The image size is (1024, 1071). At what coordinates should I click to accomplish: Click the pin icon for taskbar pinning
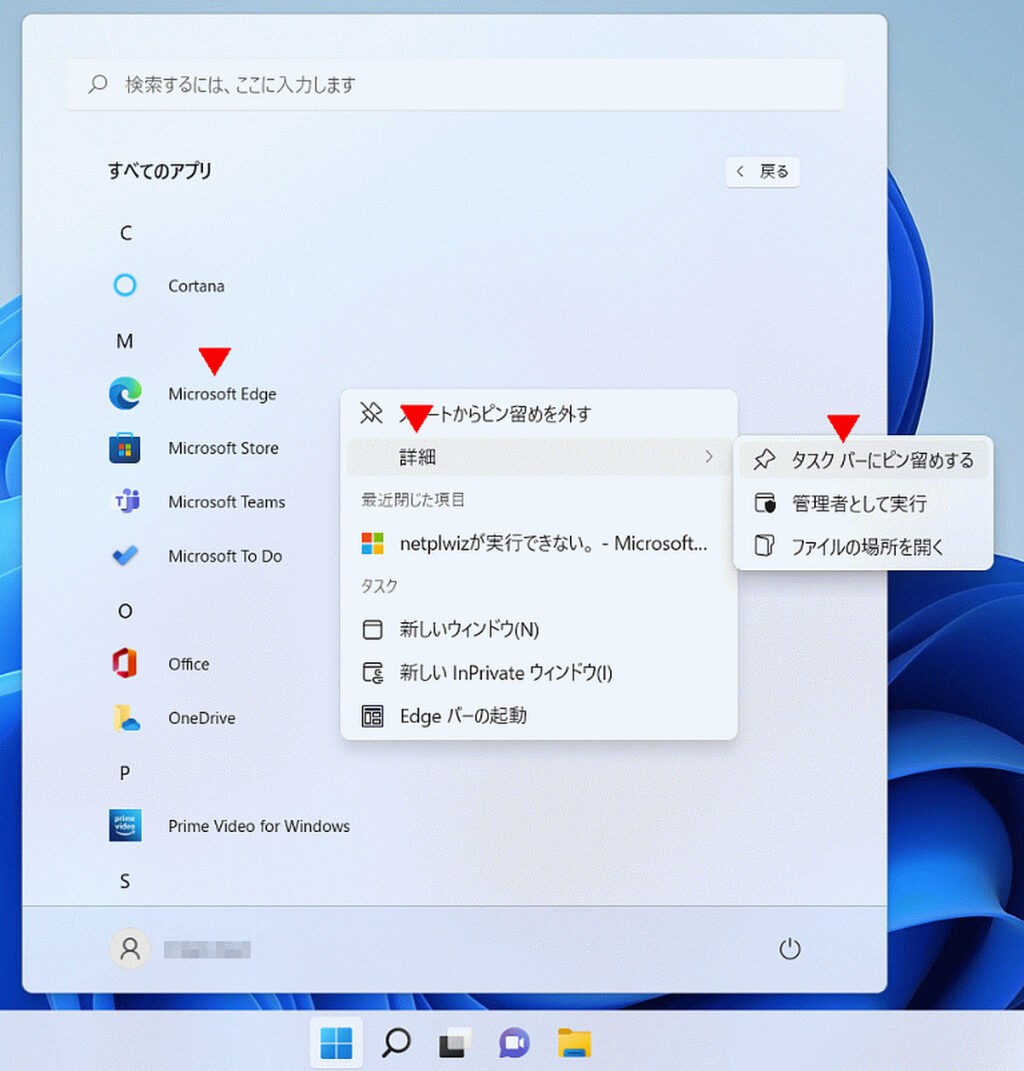pos(764,460)
